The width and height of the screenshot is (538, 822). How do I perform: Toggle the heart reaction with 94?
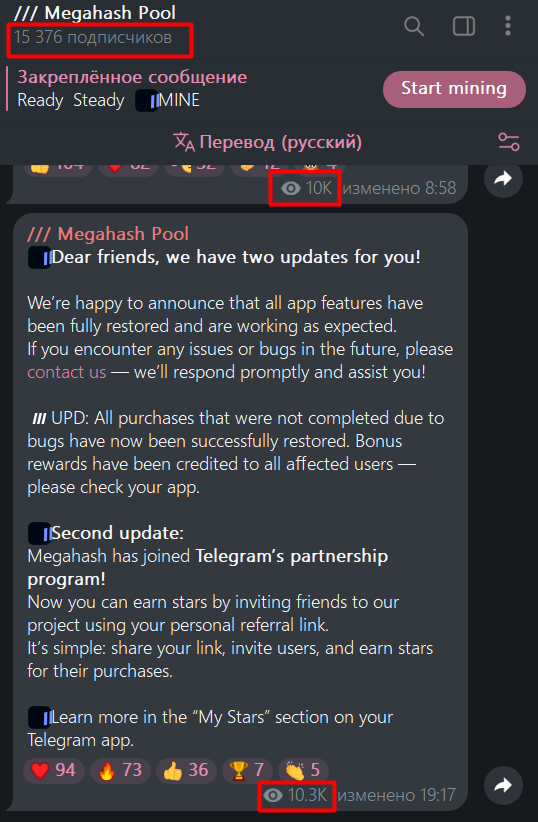click(53, 770)
